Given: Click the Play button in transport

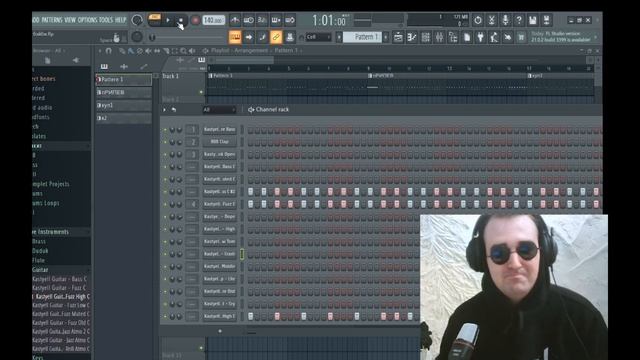Looking at the screenshot, I should tap(168, 20).
